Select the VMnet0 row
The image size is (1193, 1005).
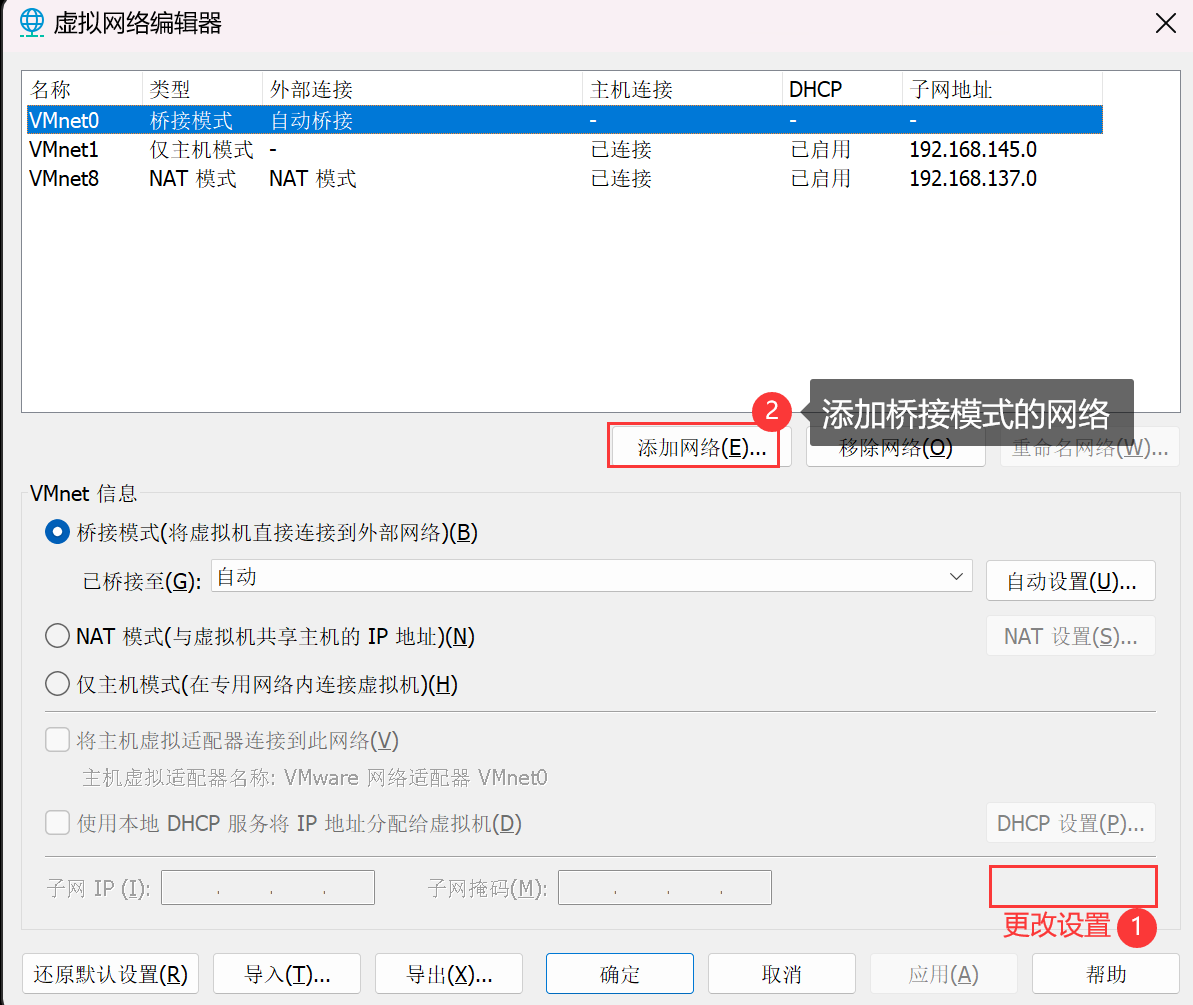tap(565, 120)
